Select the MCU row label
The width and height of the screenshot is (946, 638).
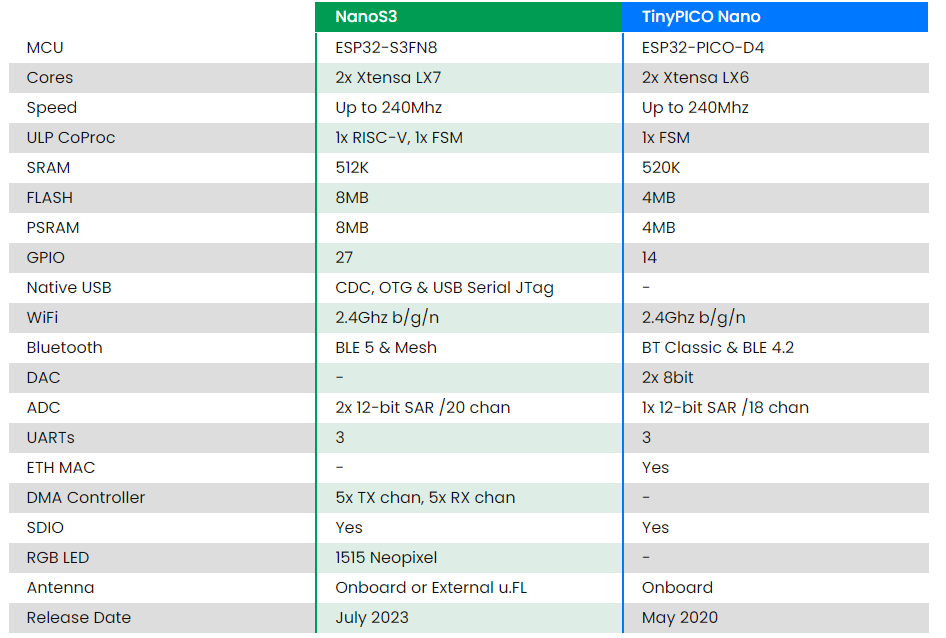coord(45,48)
